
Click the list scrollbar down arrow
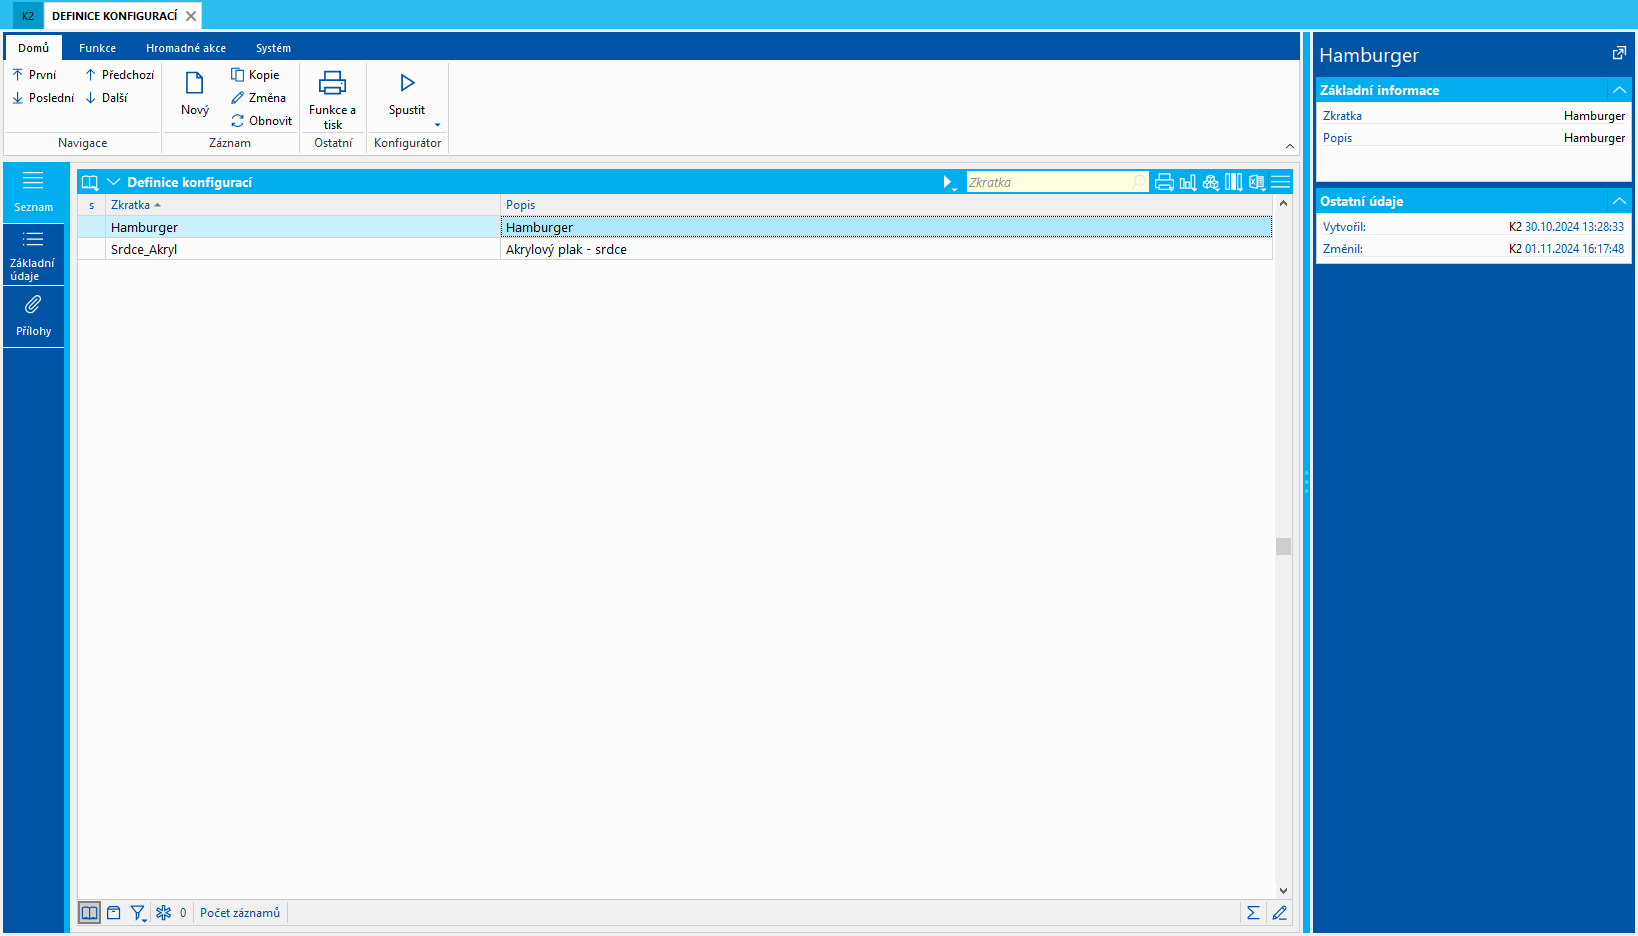pos(1283,890)
